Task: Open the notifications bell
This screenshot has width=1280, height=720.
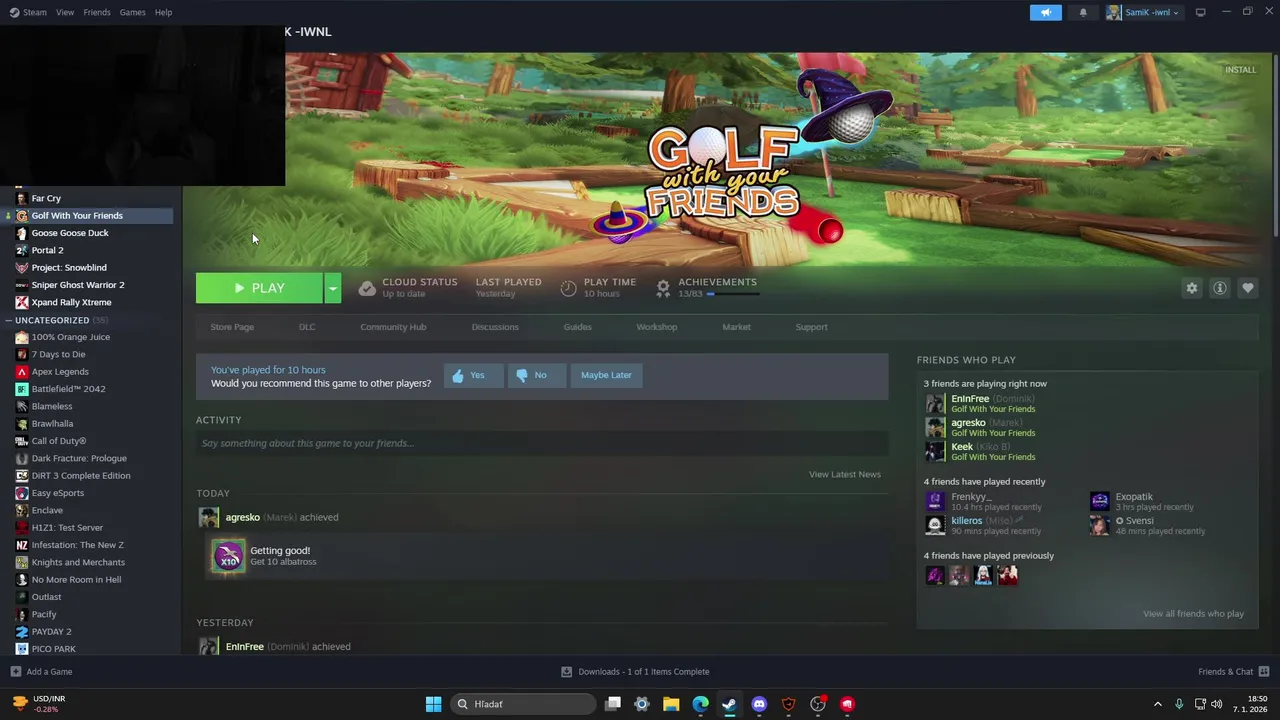Action: click(1083, 12)
